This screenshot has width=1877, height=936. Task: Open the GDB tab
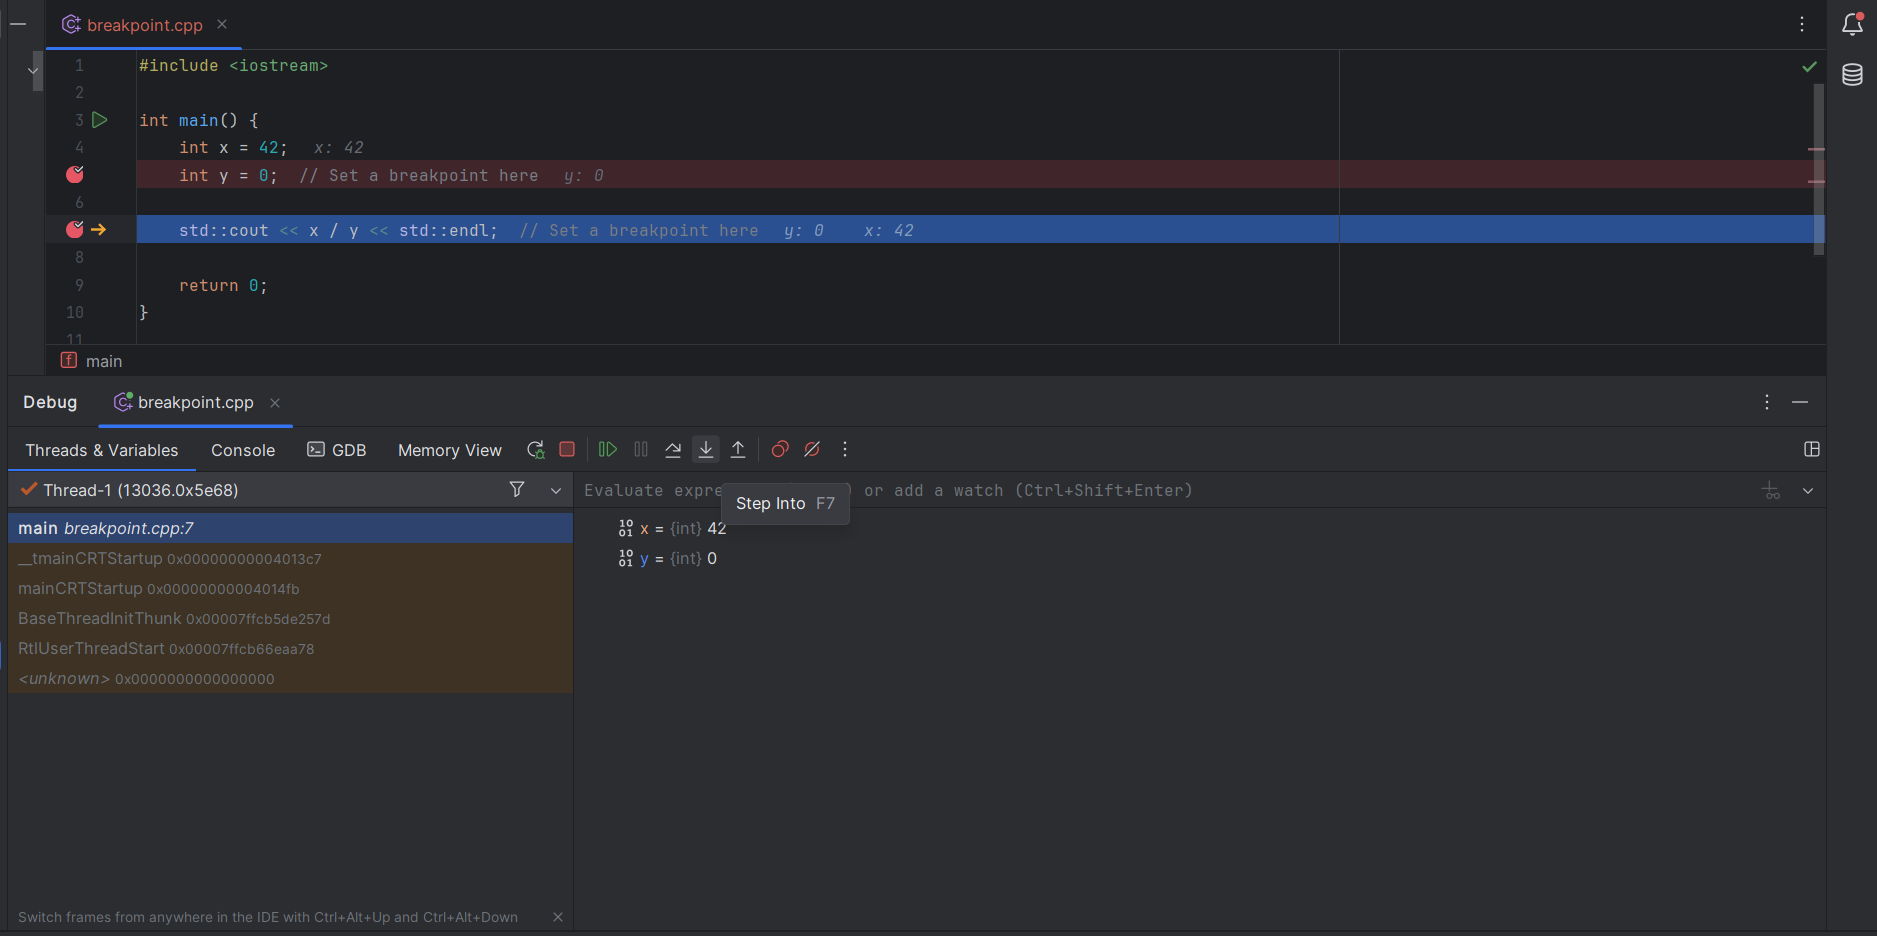[337, 450]
